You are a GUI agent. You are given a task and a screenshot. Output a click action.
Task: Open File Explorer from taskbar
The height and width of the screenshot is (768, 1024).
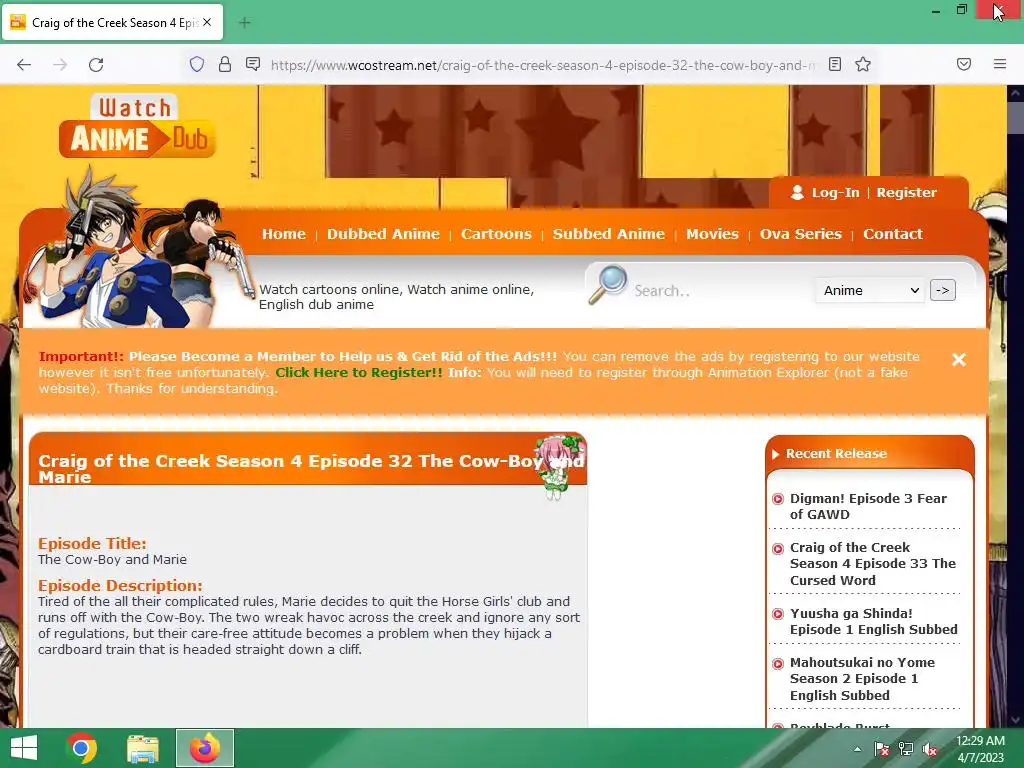143,748
